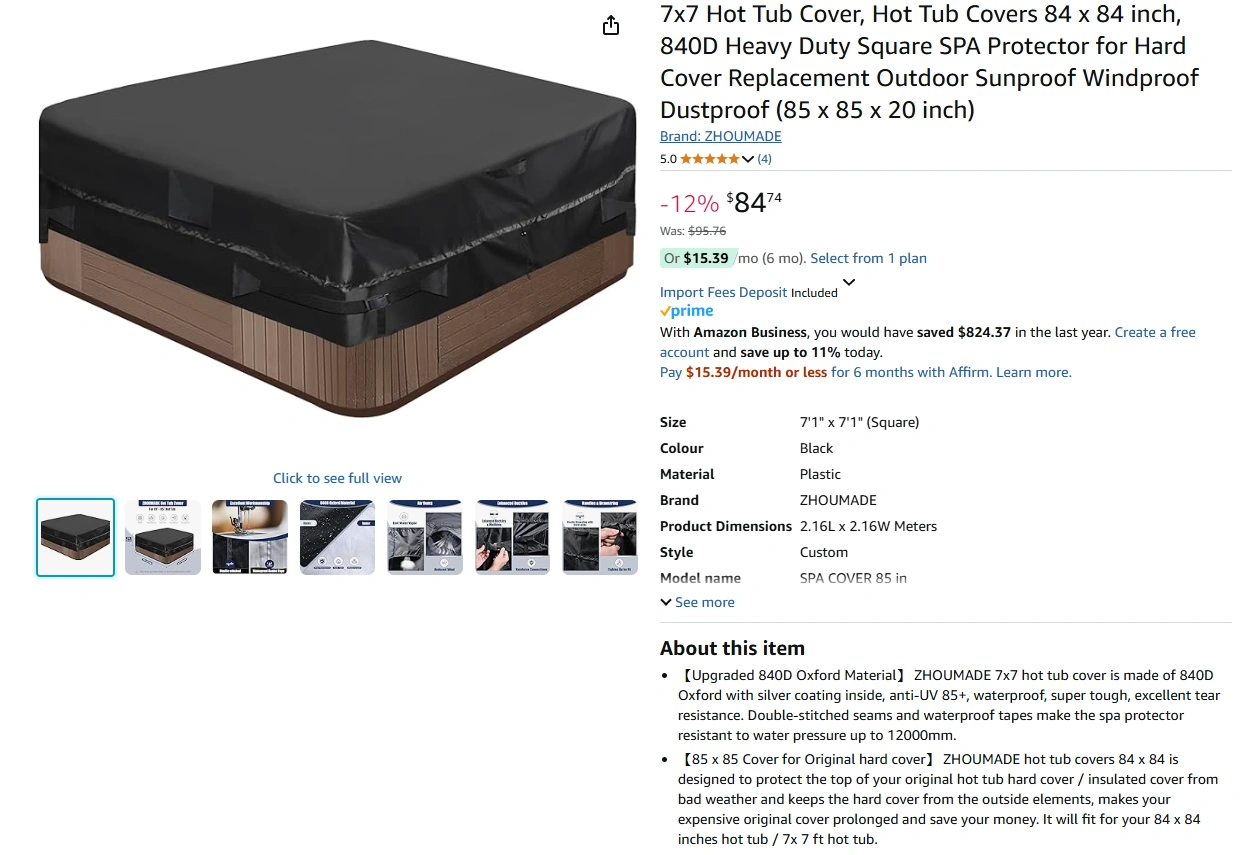Click Select from 1 plan link
This screenshot has width=1247, height=855.
(868, 258)
